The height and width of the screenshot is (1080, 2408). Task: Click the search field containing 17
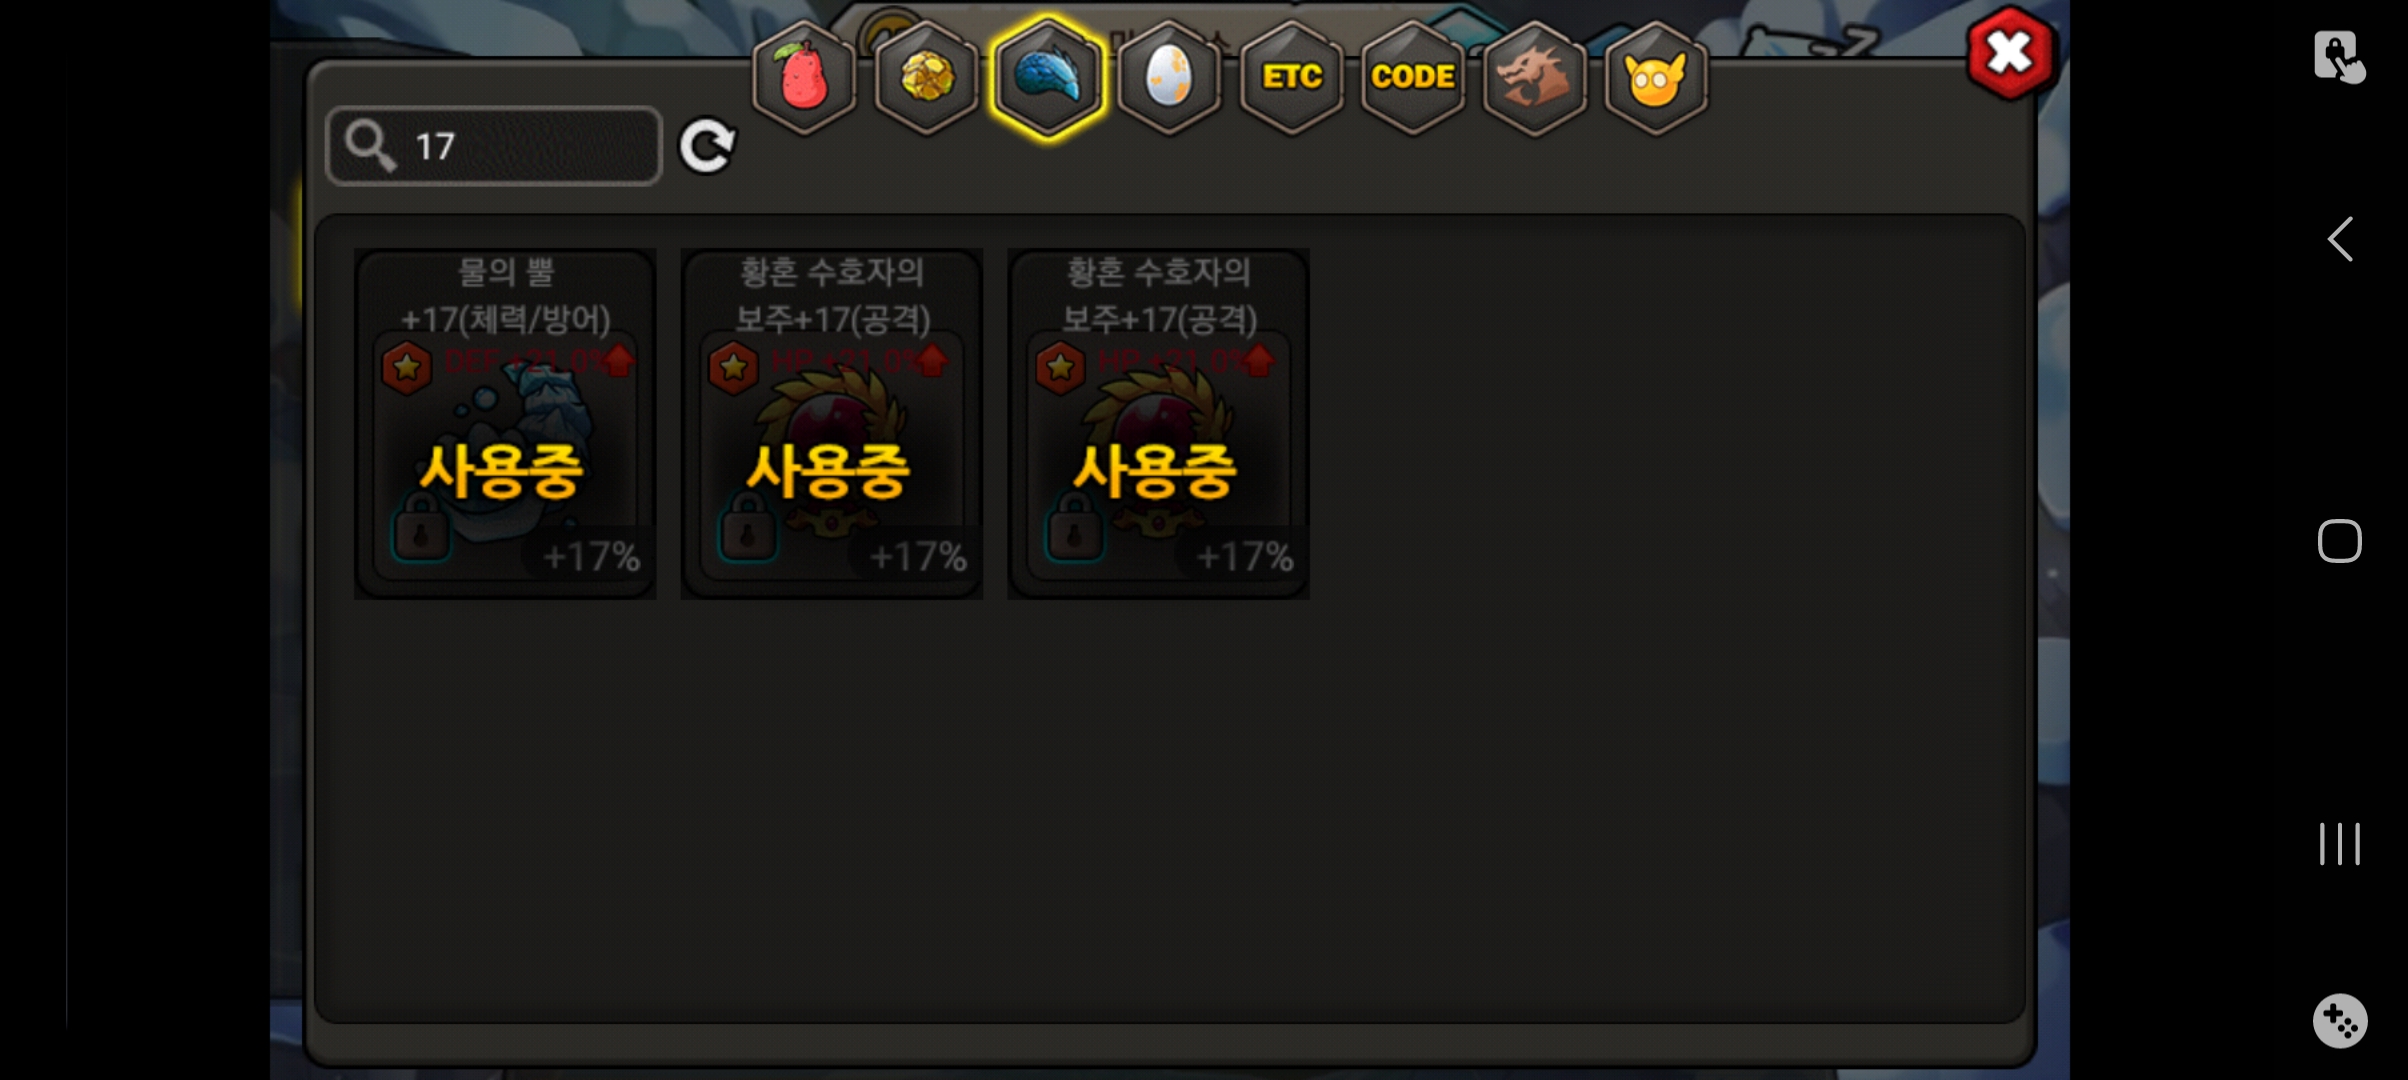pos(494,146)
